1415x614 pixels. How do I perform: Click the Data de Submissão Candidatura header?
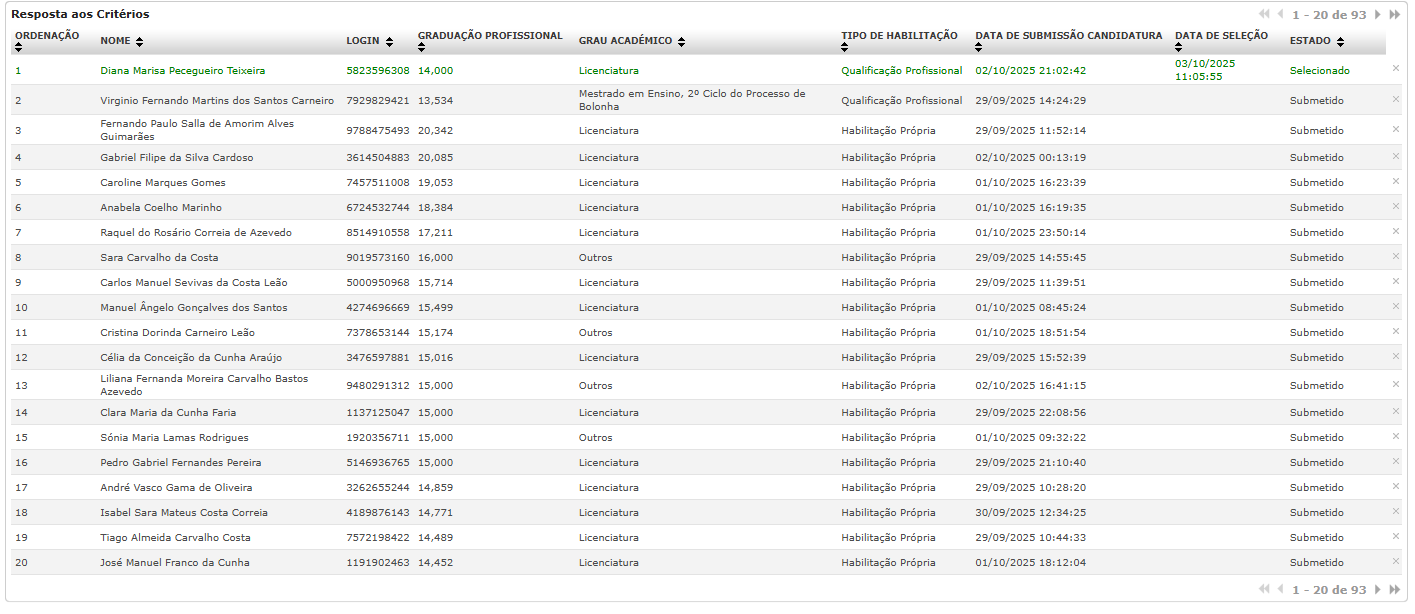[1068, 36]
